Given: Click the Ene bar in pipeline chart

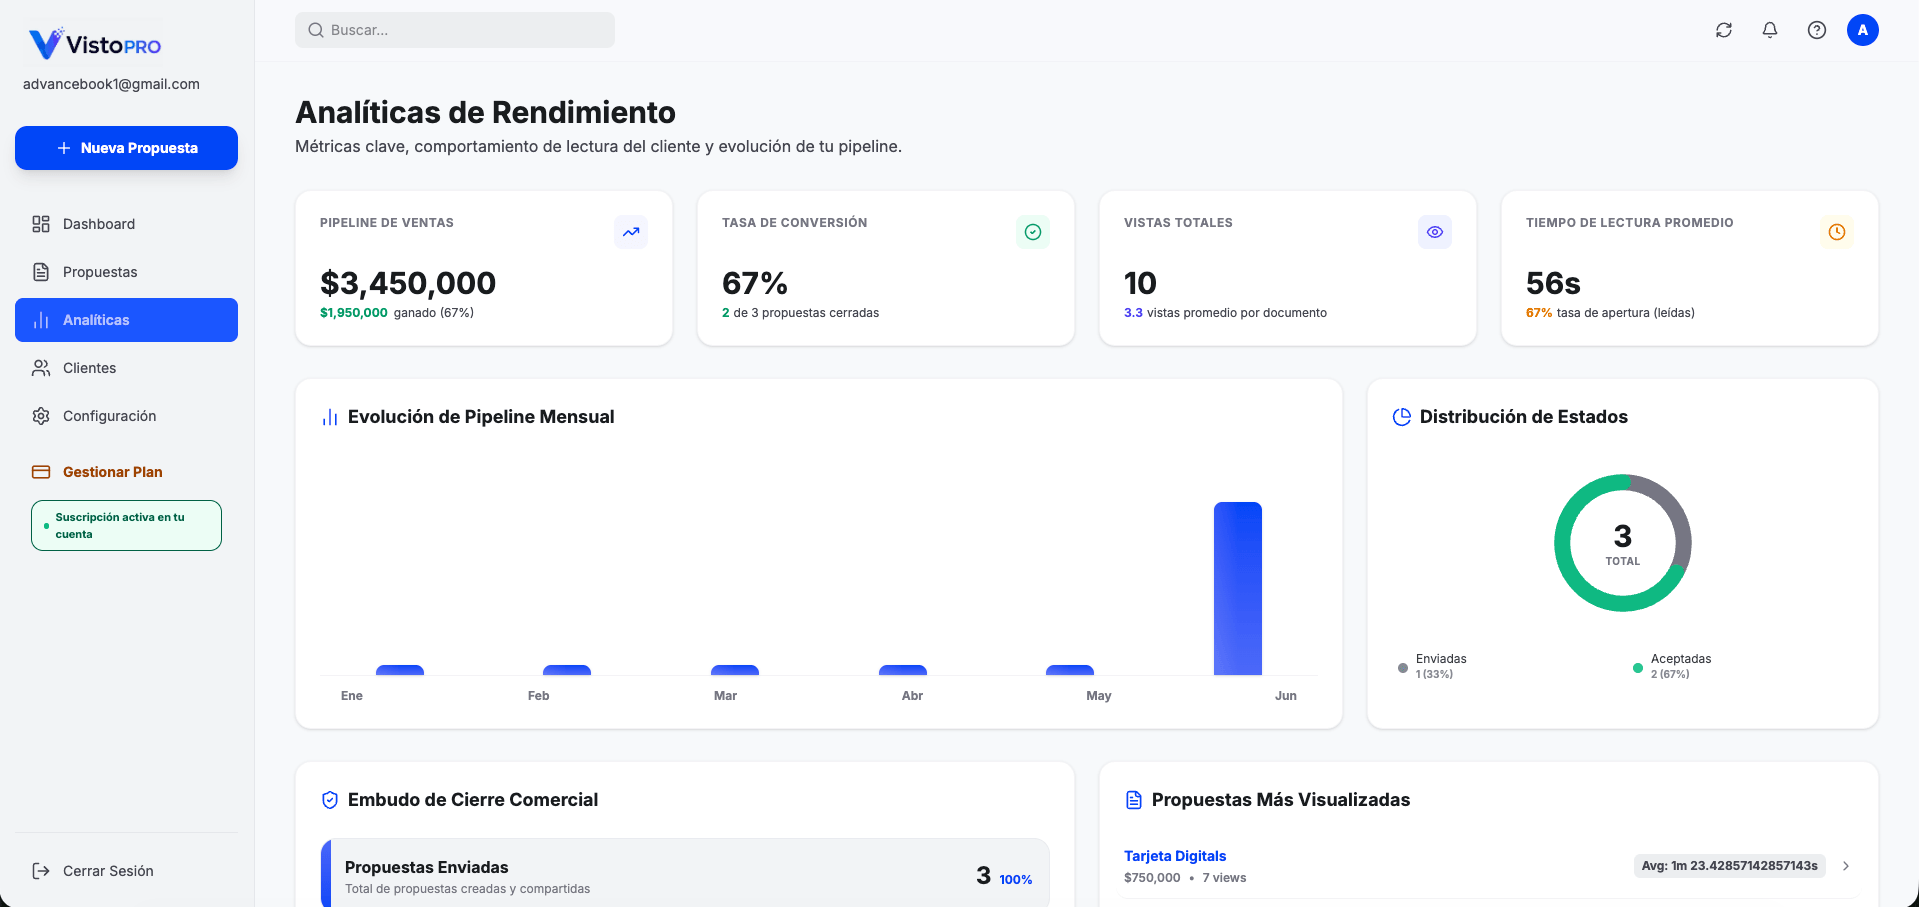Looking at the screenshot, I should [400, 670].
